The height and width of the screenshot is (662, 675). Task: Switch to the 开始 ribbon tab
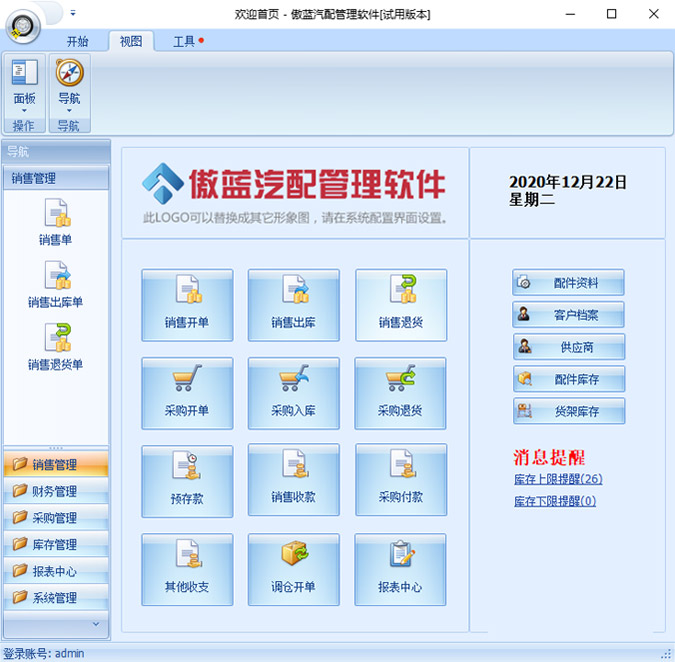77,41
